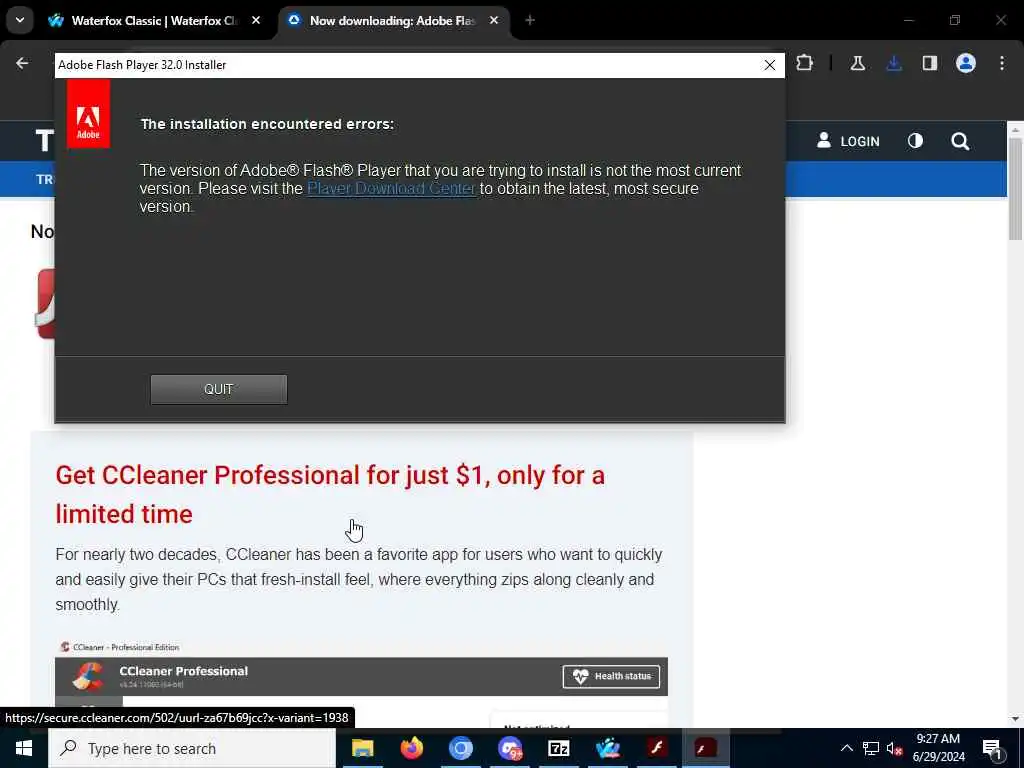
Task: Click the page vertical scrollbar thumb
Action: pos(1016,189)
